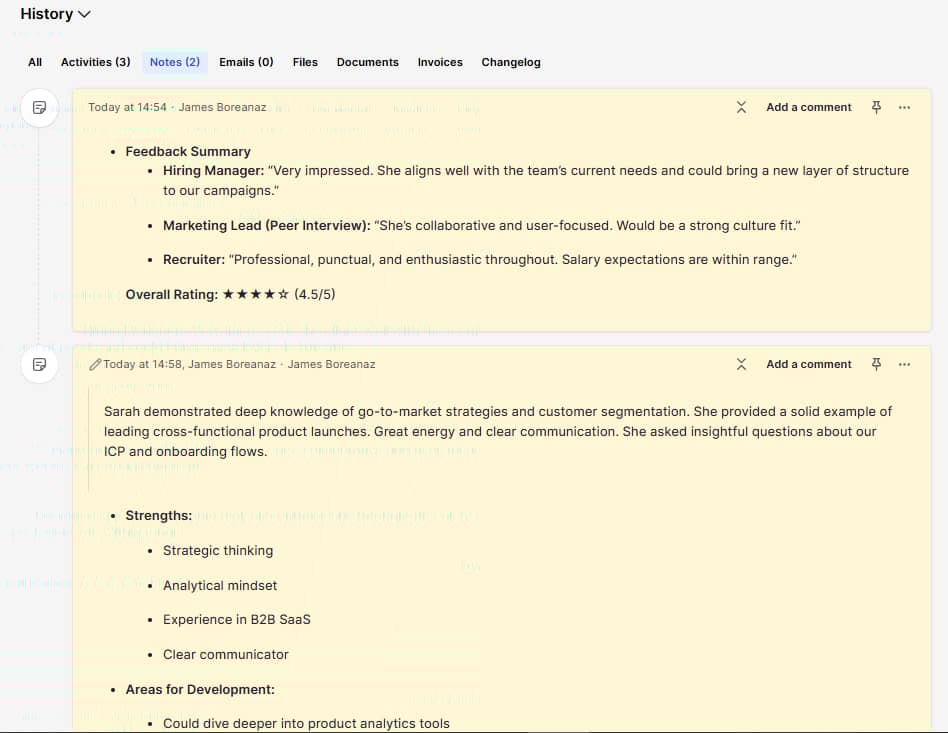Open the three-dot menu on the first note
The height and width of the screenshot is (733, 948).
[905, 107]
